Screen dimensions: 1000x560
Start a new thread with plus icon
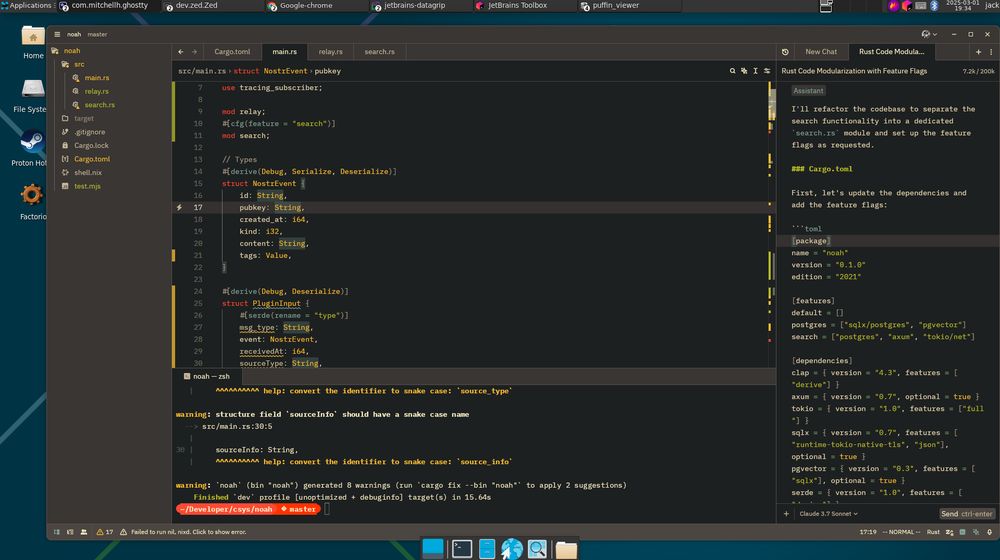(979, 52)
